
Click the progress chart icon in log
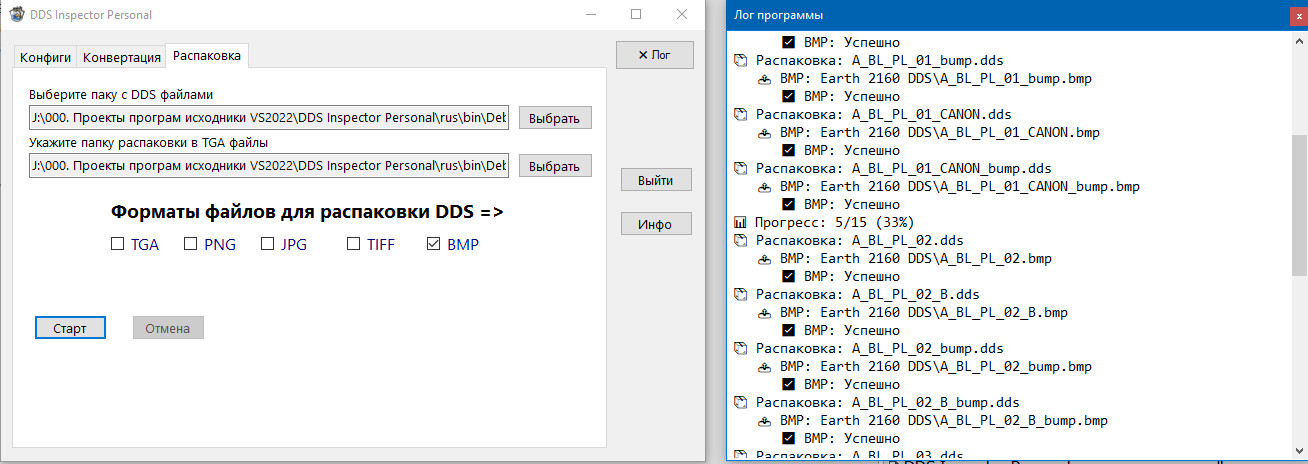click(740, 222)
